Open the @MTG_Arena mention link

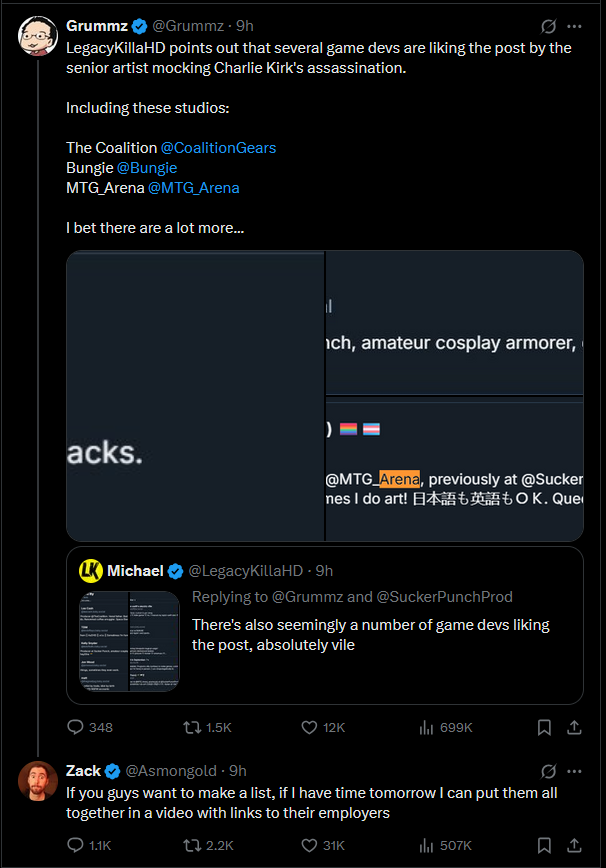click(194, 188)
